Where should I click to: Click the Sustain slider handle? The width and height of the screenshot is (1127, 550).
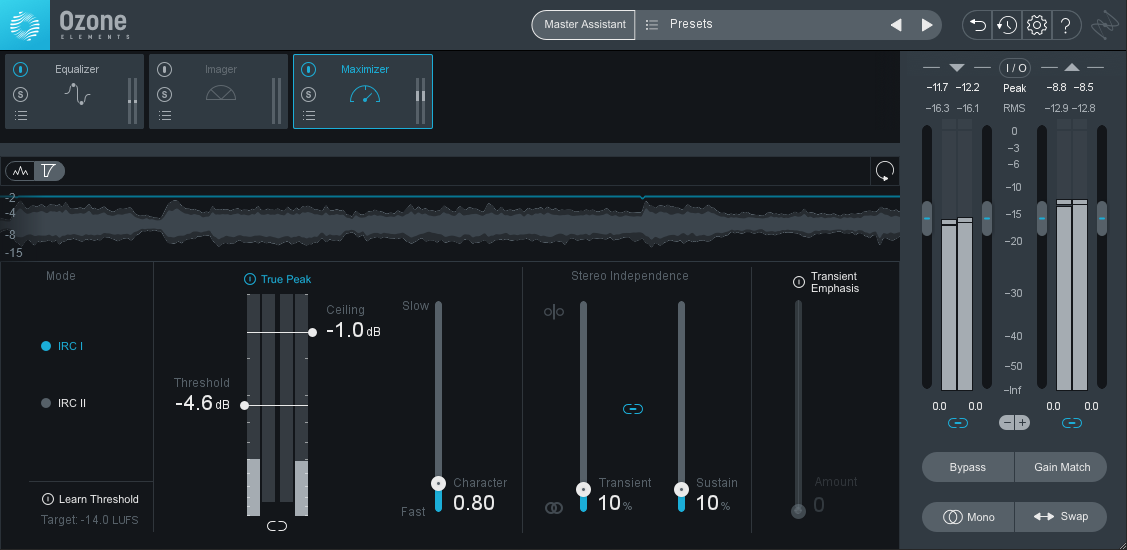tap(681, 490)
